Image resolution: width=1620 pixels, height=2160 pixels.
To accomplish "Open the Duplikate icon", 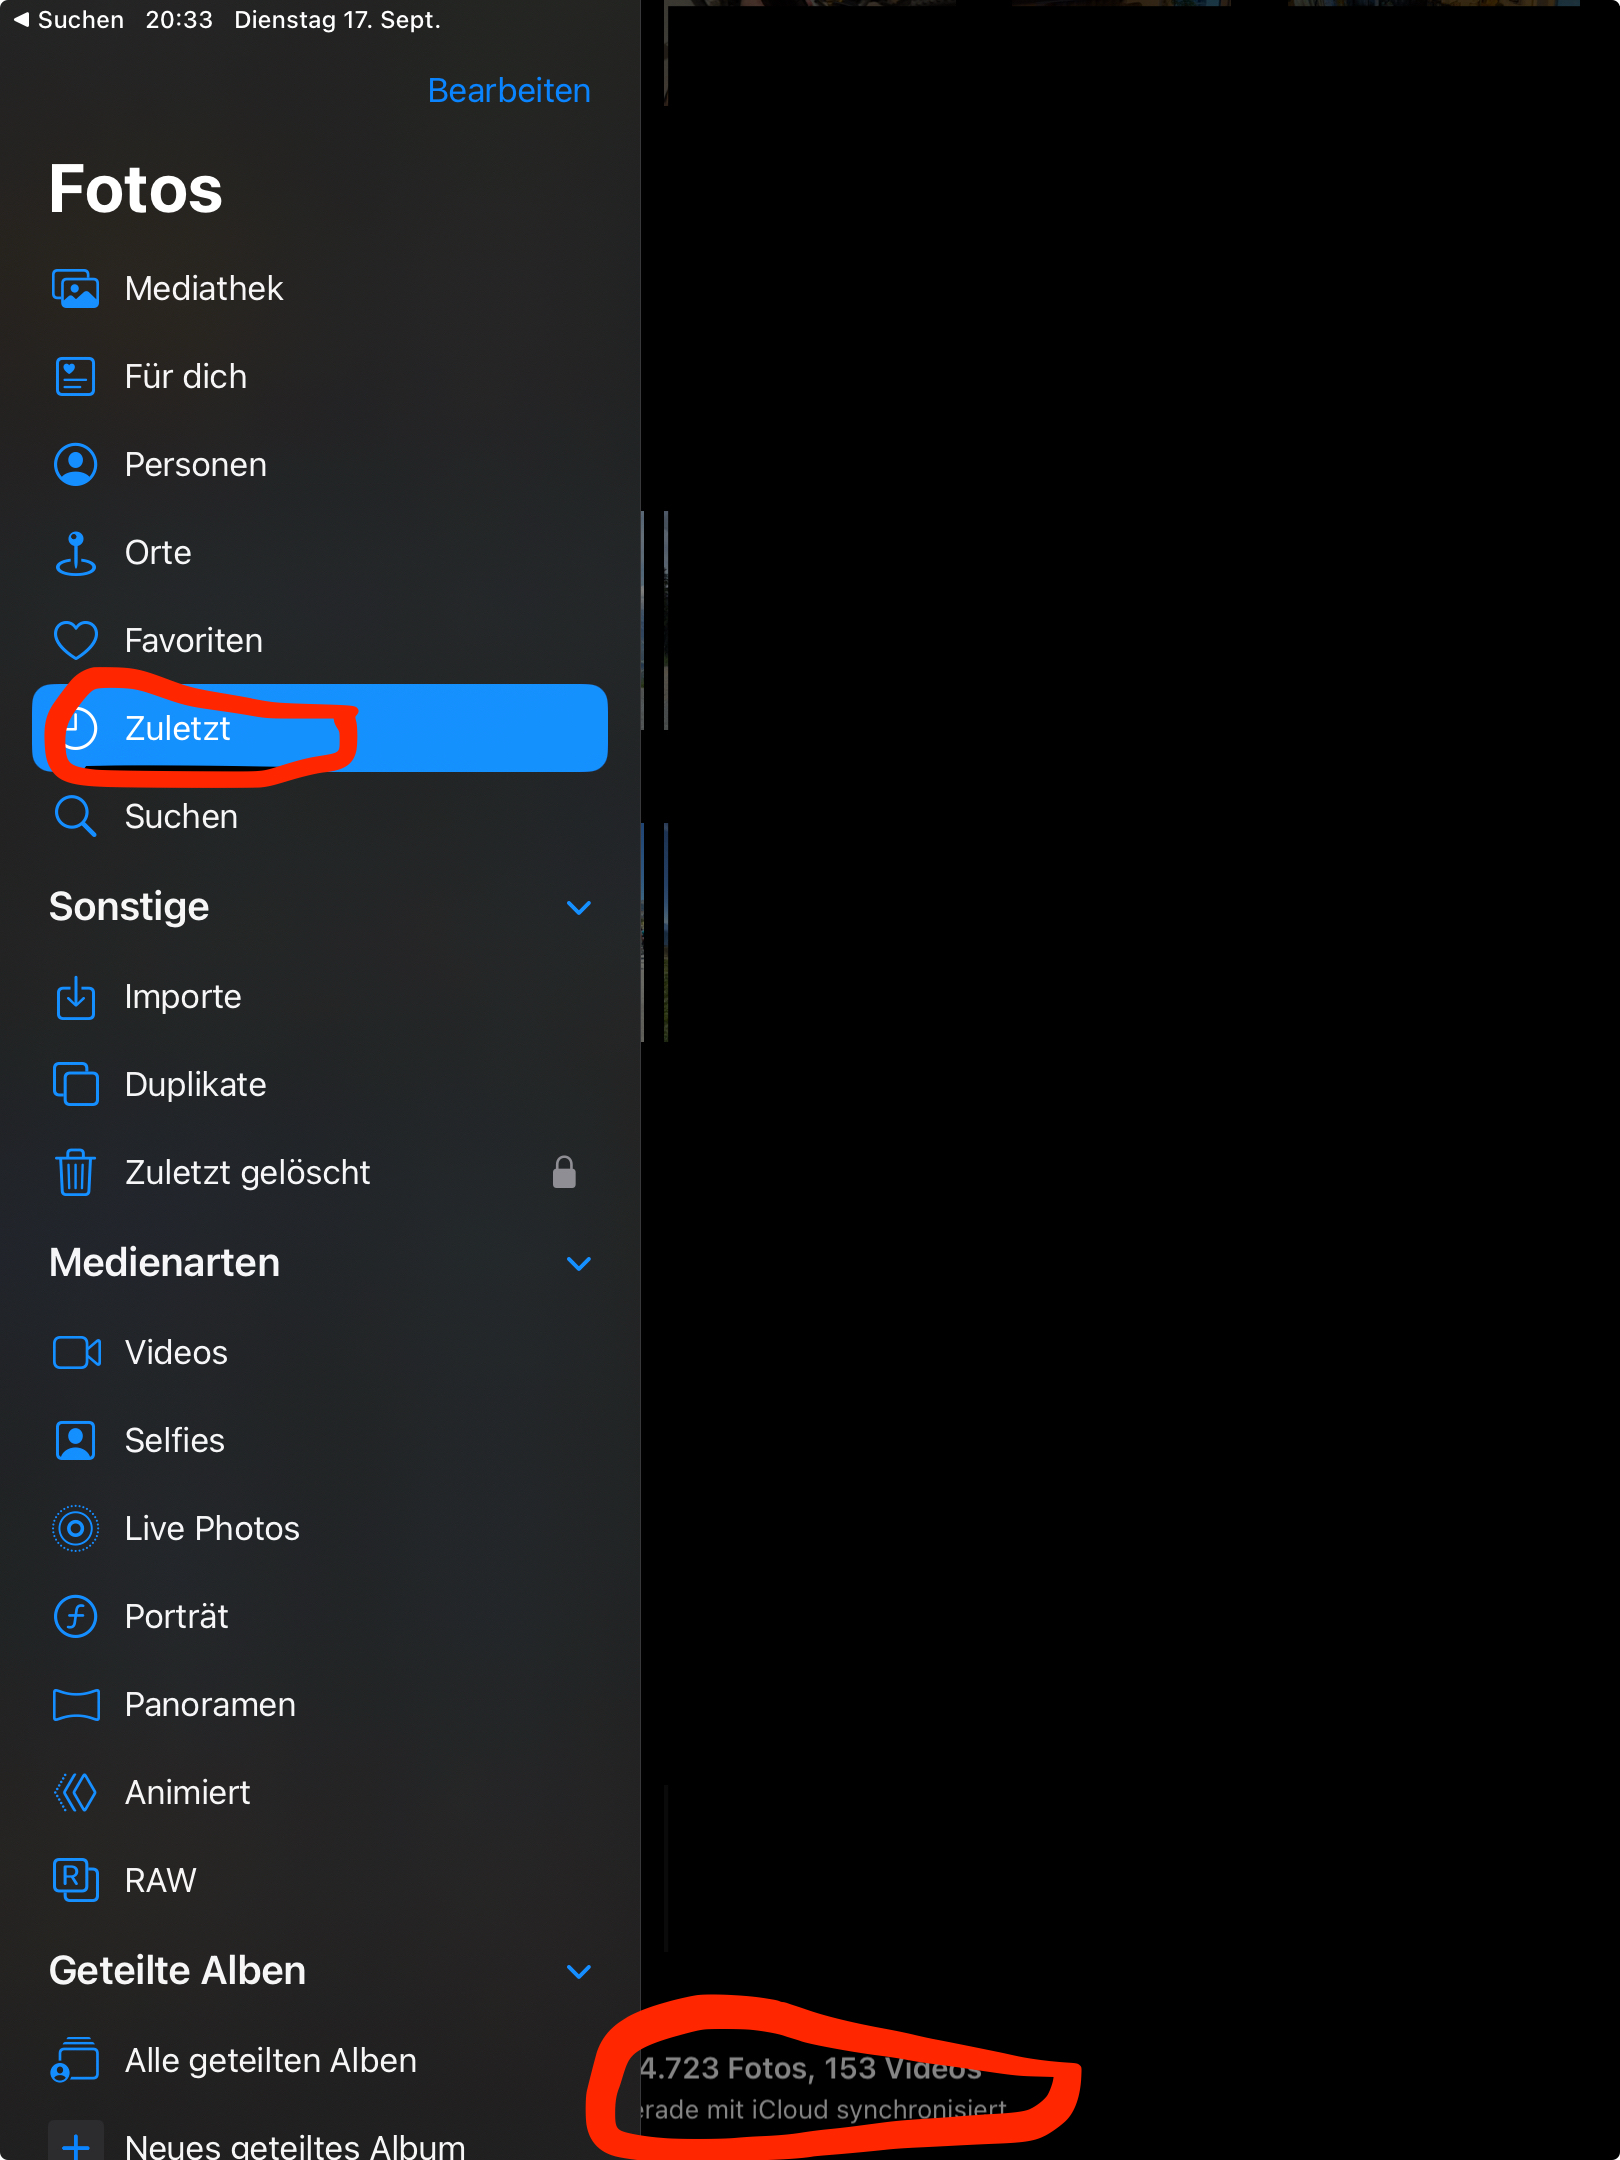I will tap(76, 1085).
